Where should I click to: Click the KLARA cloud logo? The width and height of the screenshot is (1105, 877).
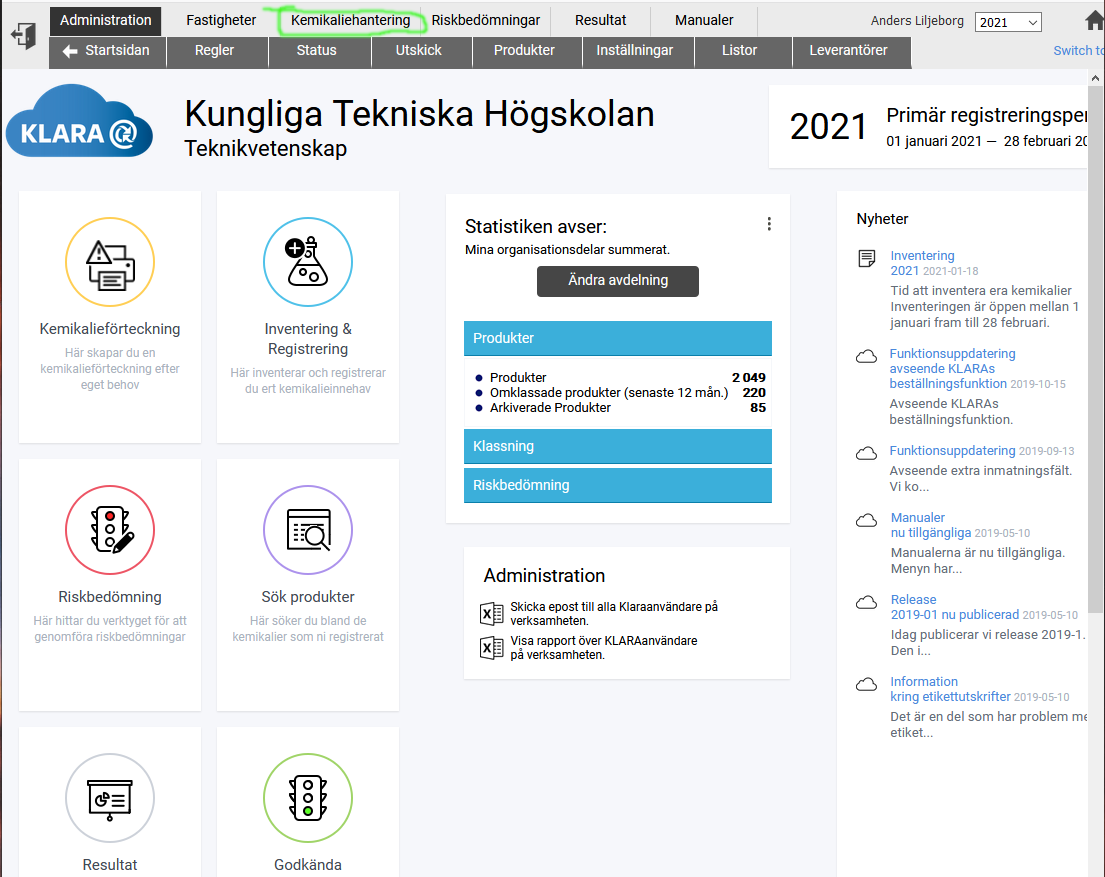coord(79,121)
